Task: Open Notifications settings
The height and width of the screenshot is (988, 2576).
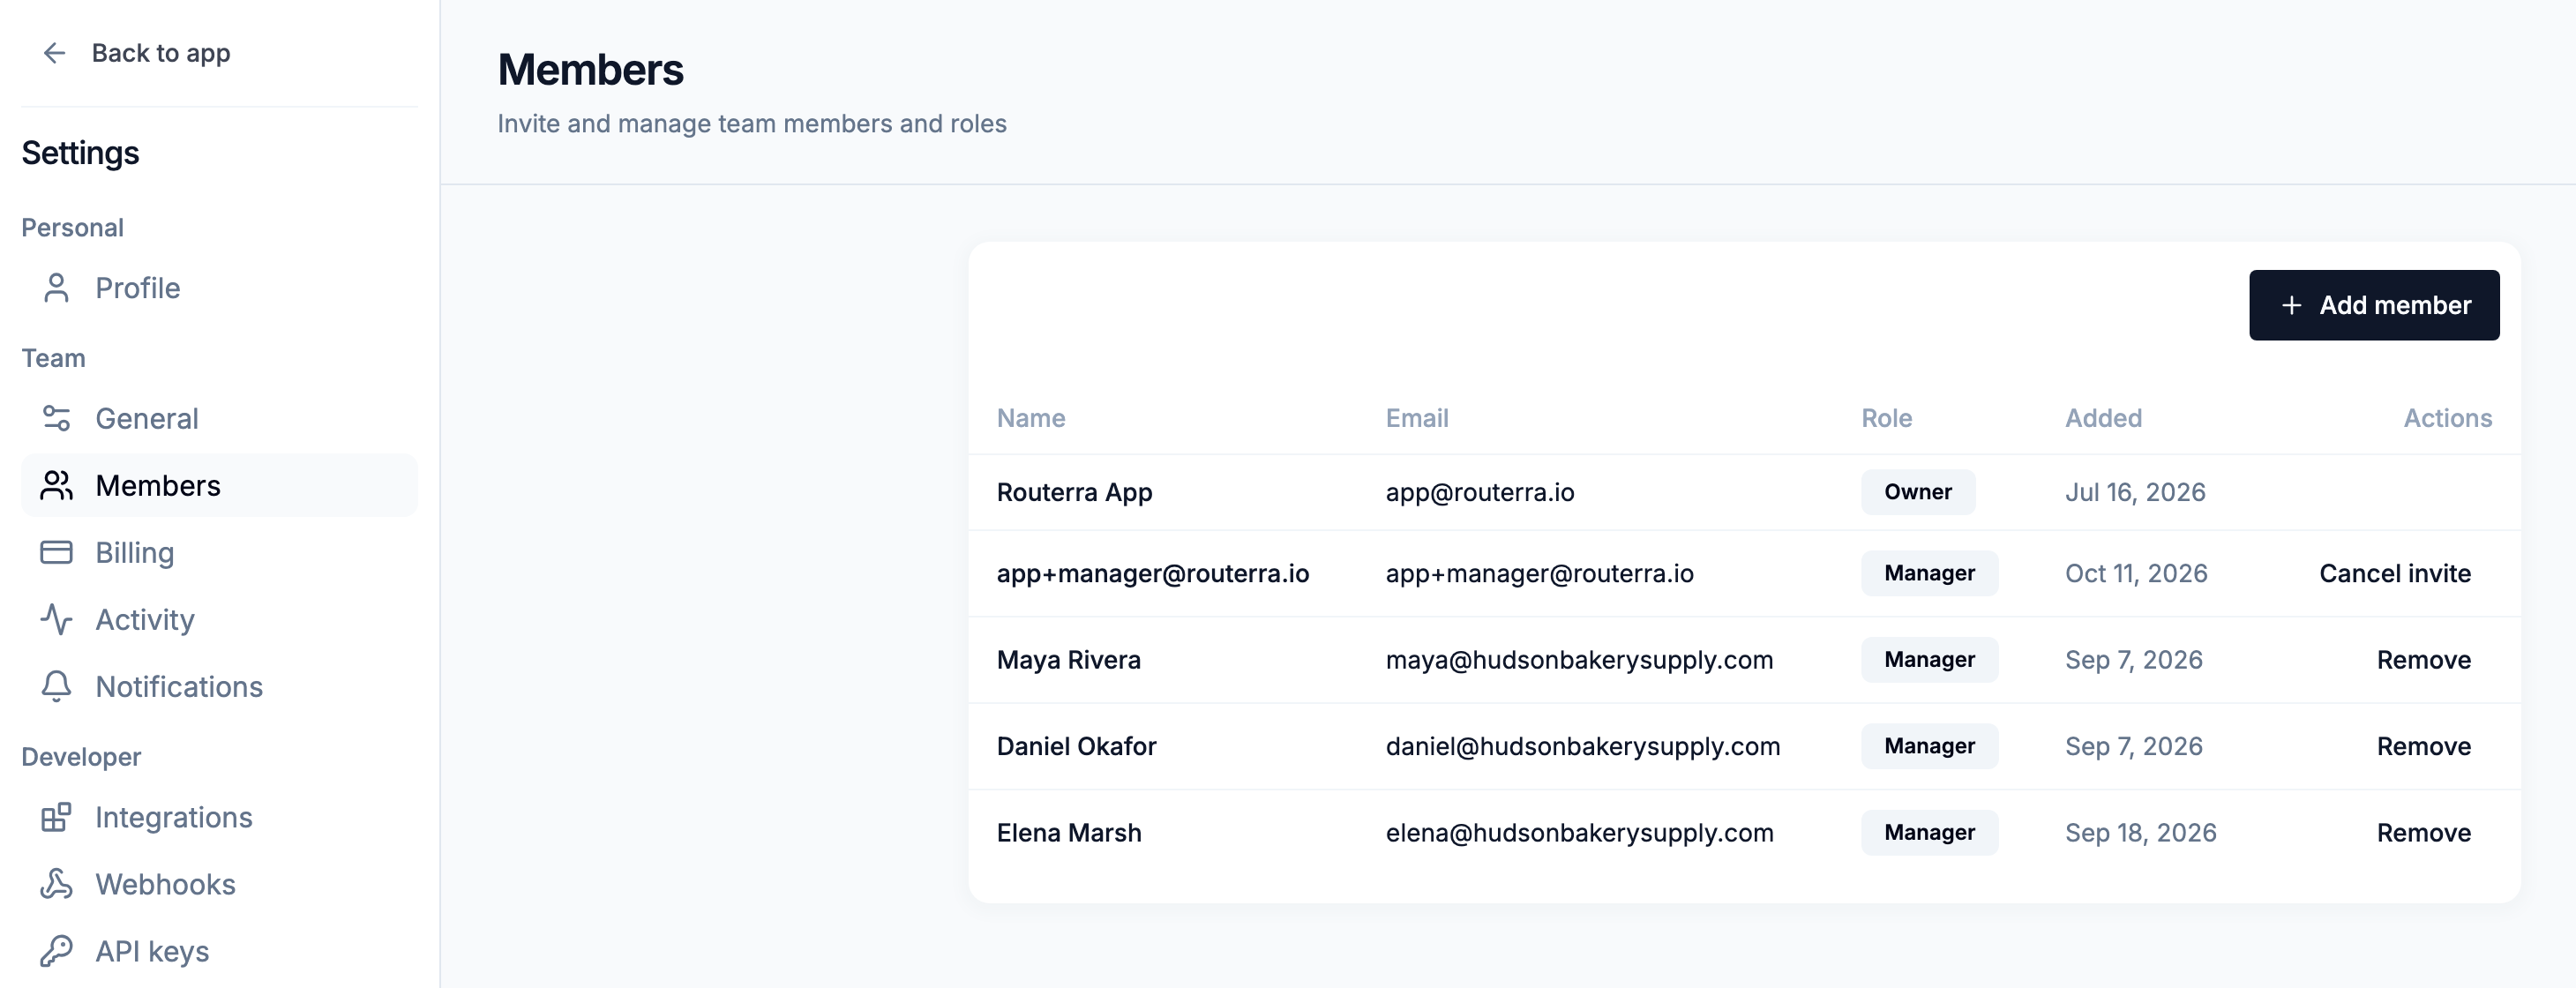Action: pos(219,686)
